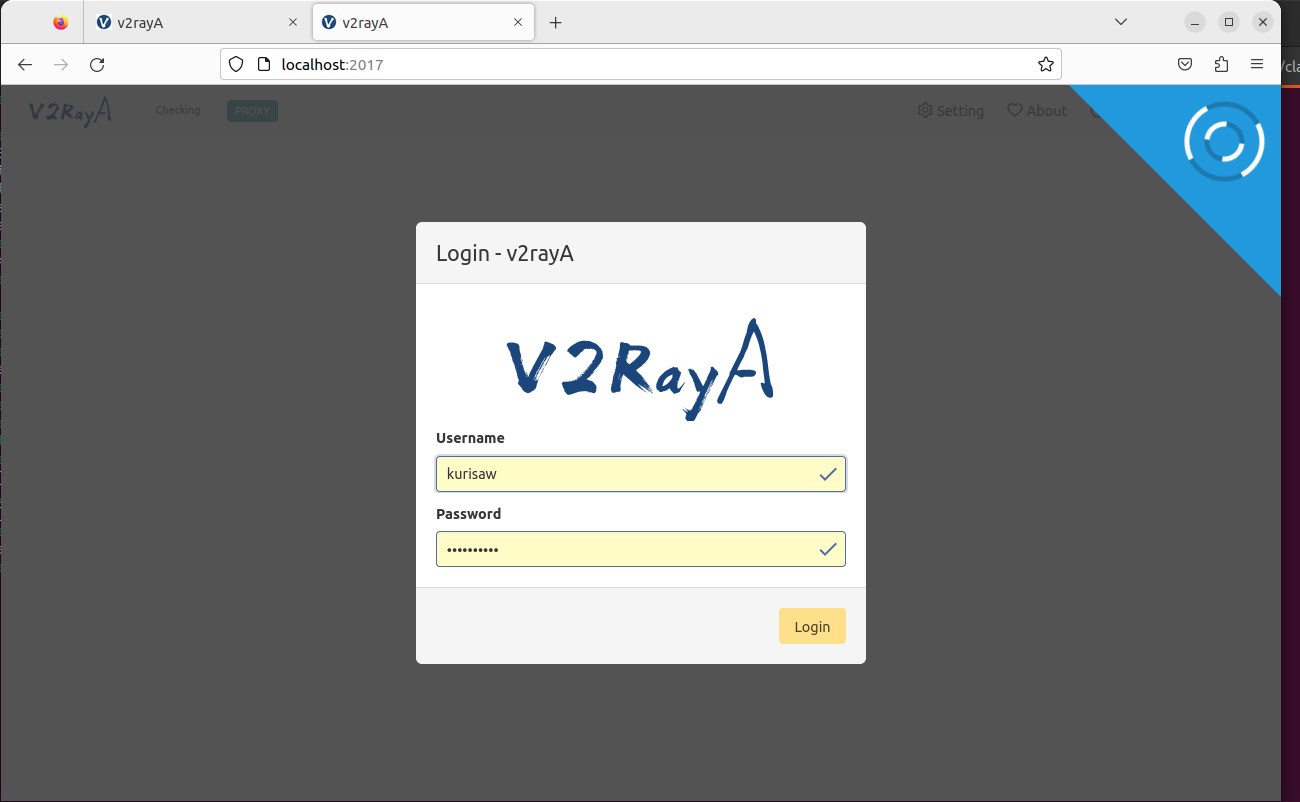
Task: Switch to the first v2rayA tab
Action: click(x=198, y=22)
